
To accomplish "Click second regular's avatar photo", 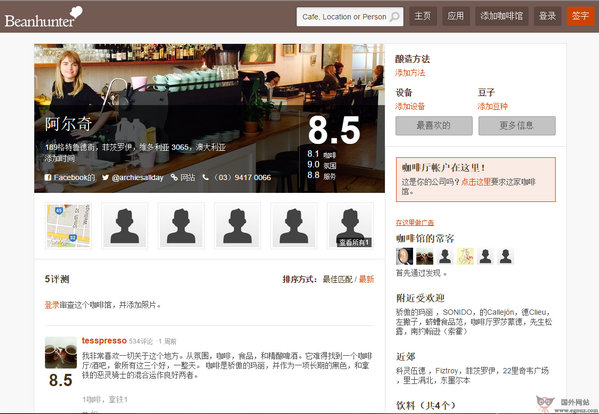I will tap(424, 256).
